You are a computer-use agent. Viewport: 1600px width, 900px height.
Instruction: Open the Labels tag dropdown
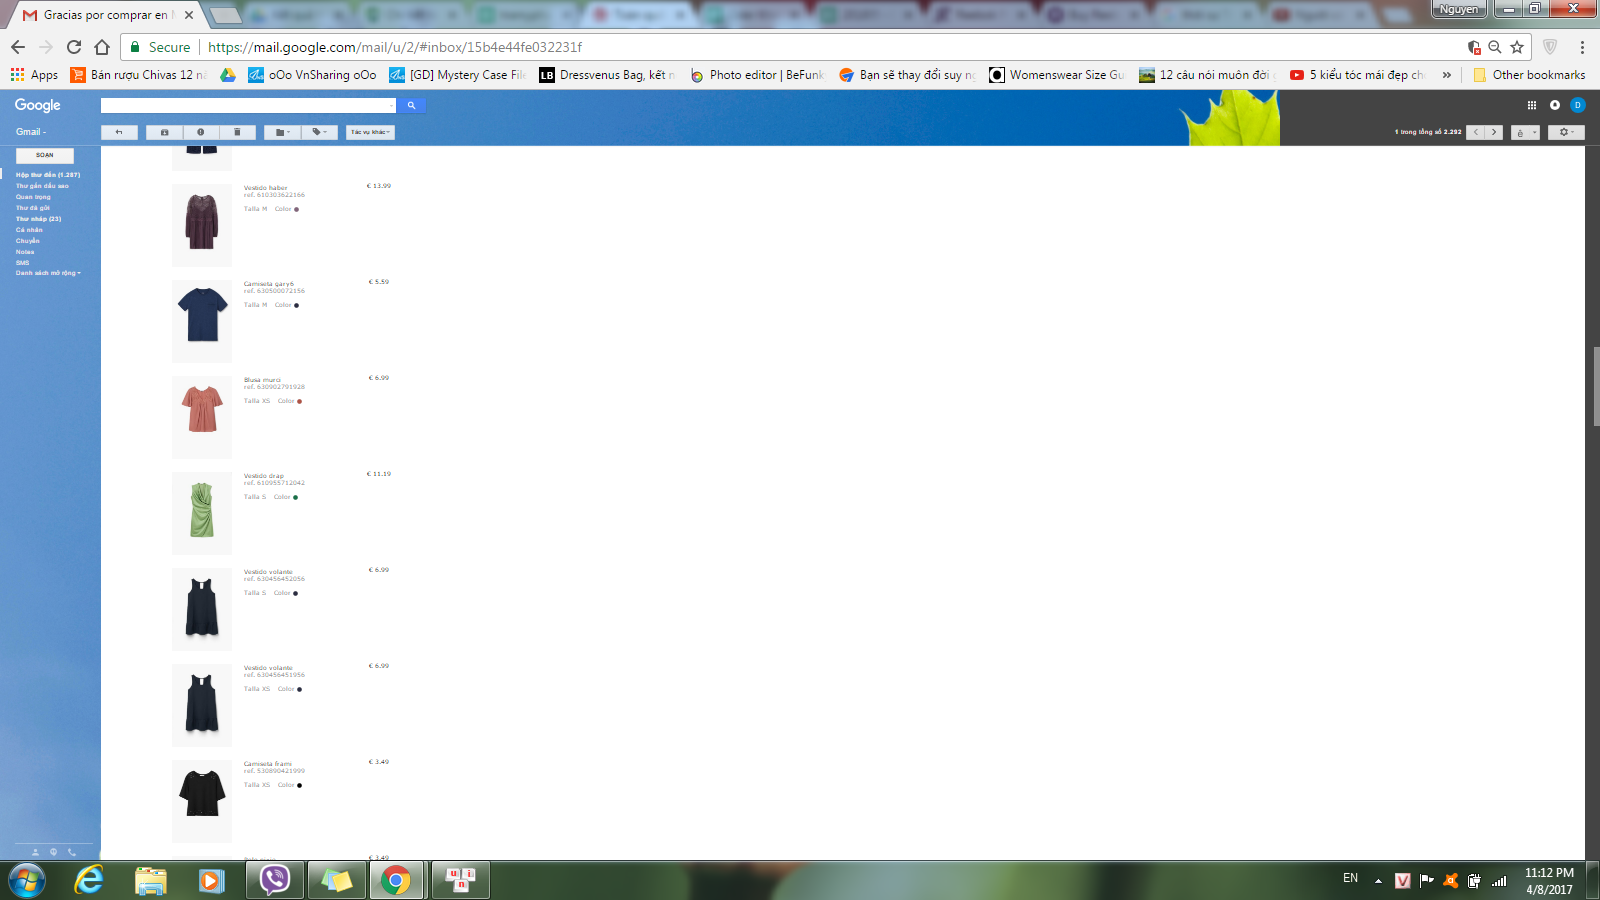(319, 132)
